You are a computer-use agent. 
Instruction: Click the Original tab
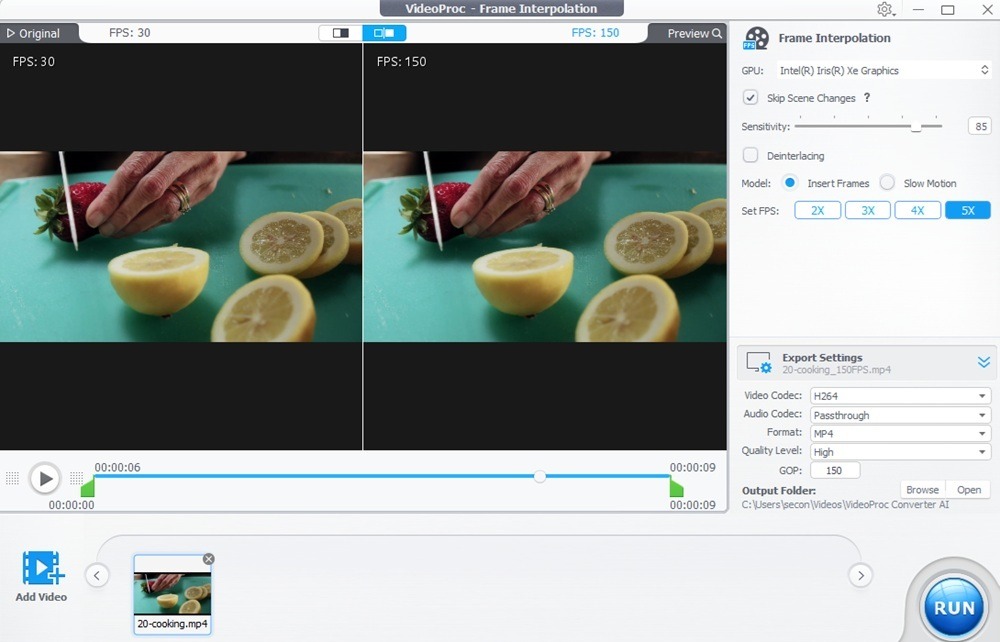[x=37, y=32]
